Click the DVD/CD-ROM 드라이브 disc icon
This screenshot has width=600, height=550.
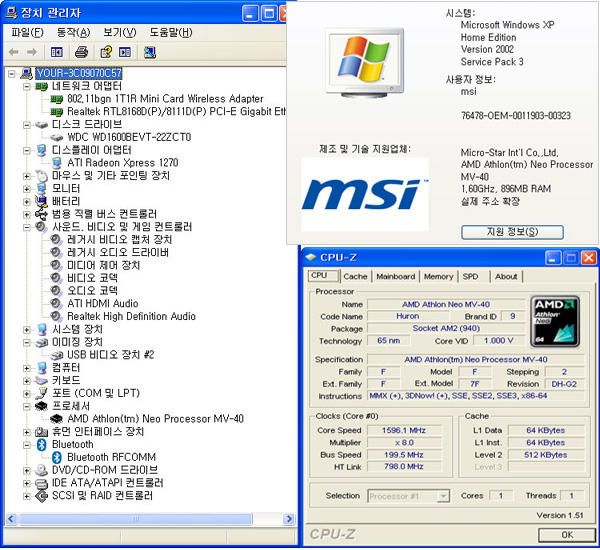point(41,470)
